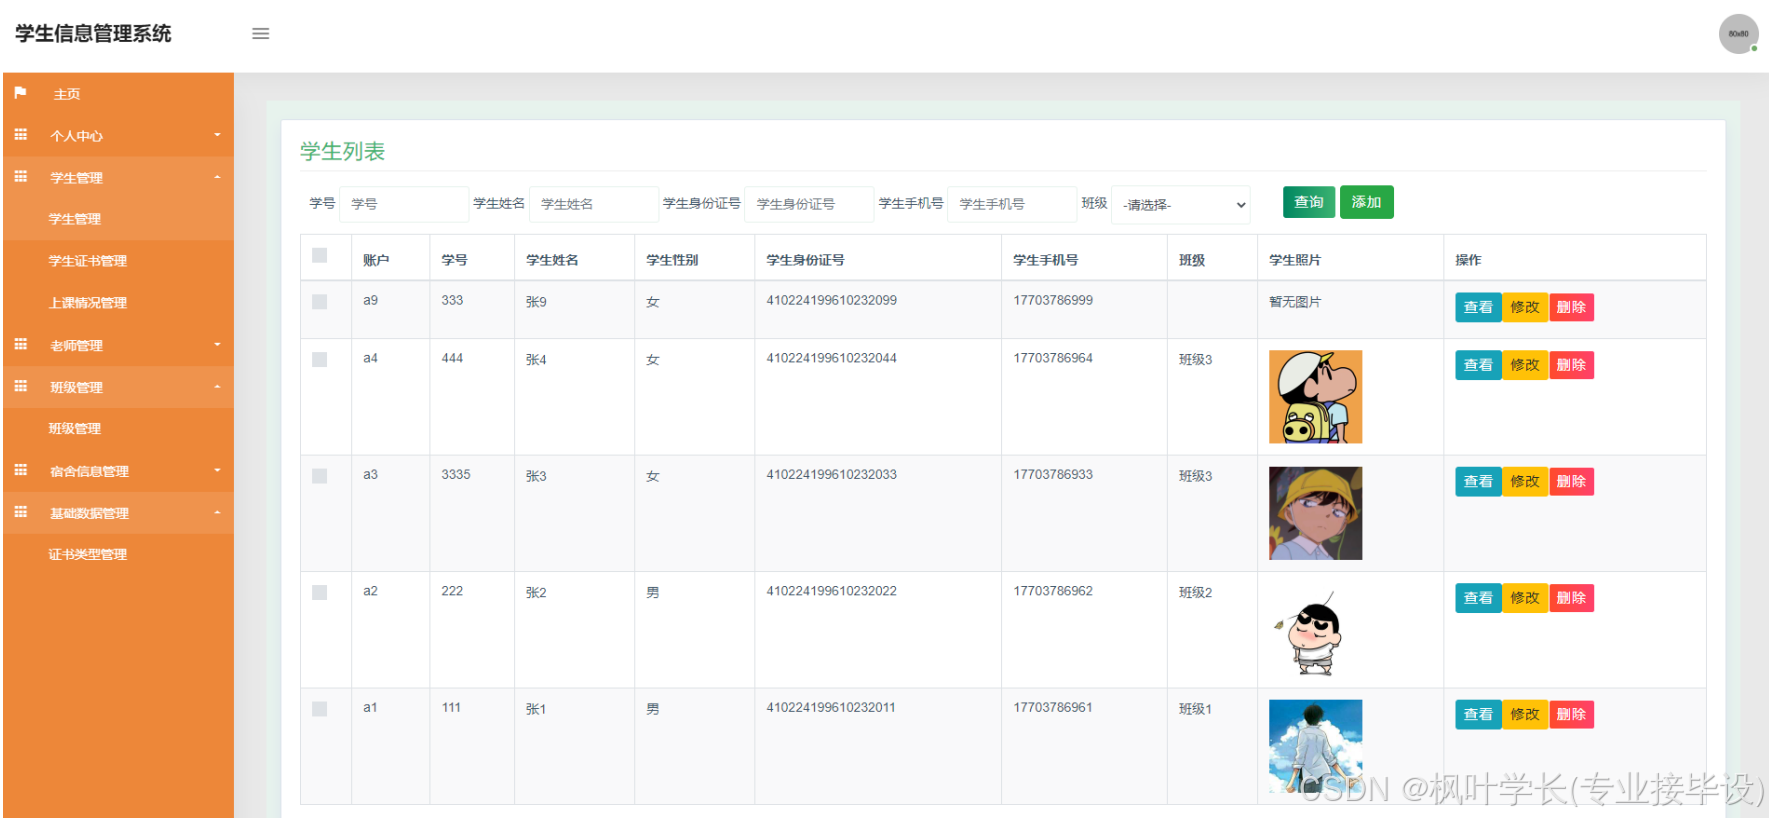Check the row checkbox for account a3
This screenshot has width=1769, height=819.
point(320,476)
